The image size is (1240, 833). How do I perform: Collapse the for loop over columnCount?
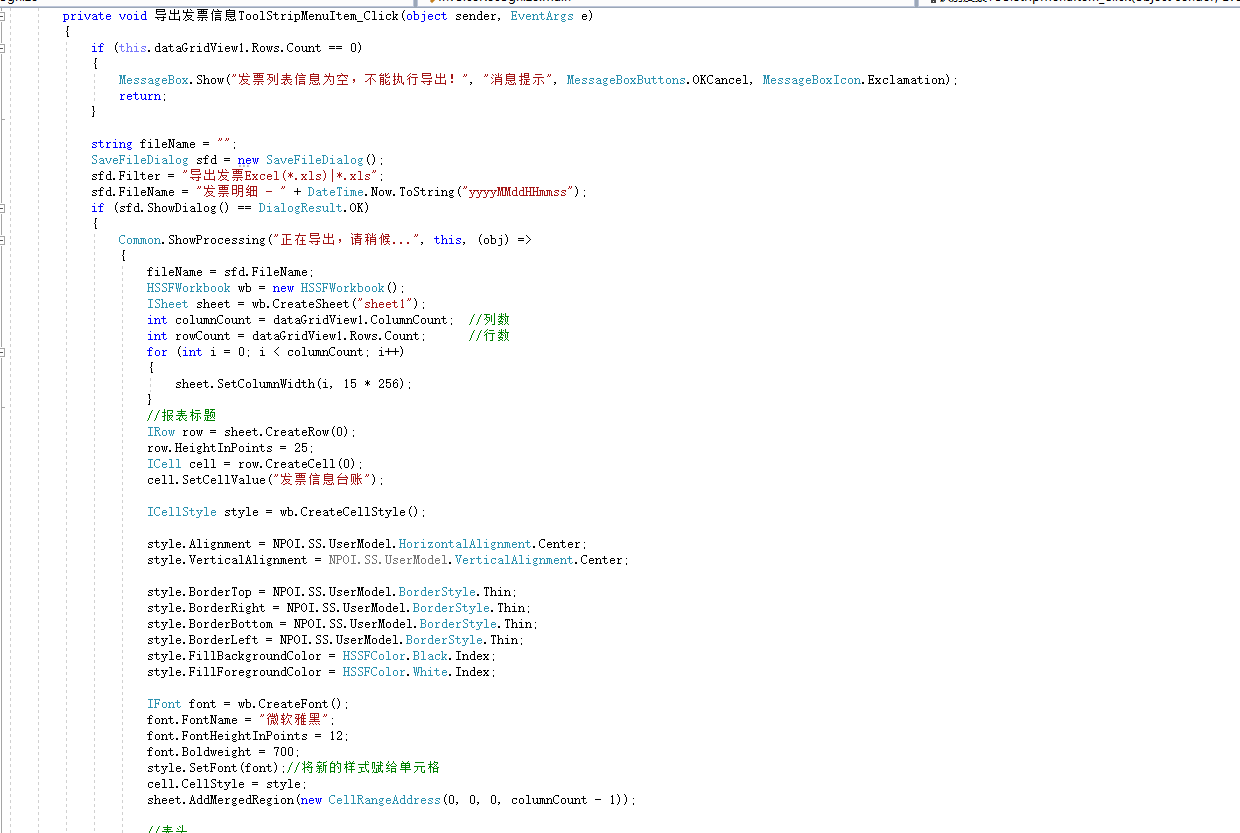pyautogui.click(x=4, y=352)
